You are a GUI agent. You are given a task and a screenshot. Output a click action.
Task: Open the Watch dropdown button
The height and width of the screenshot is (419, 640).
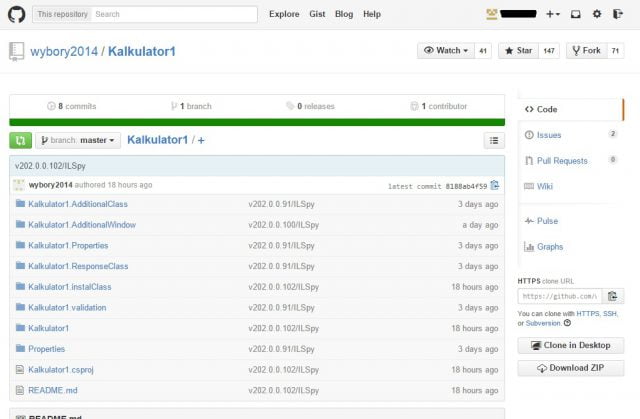(x=446, y=51)
